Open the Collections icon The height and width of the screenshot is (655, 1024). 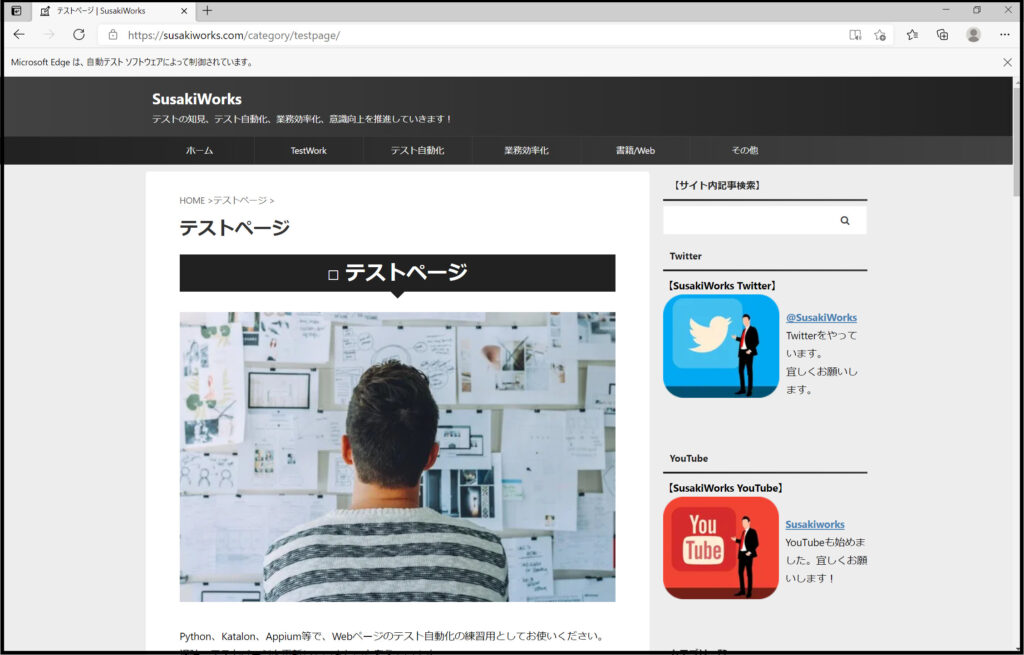tap(942, 35)
